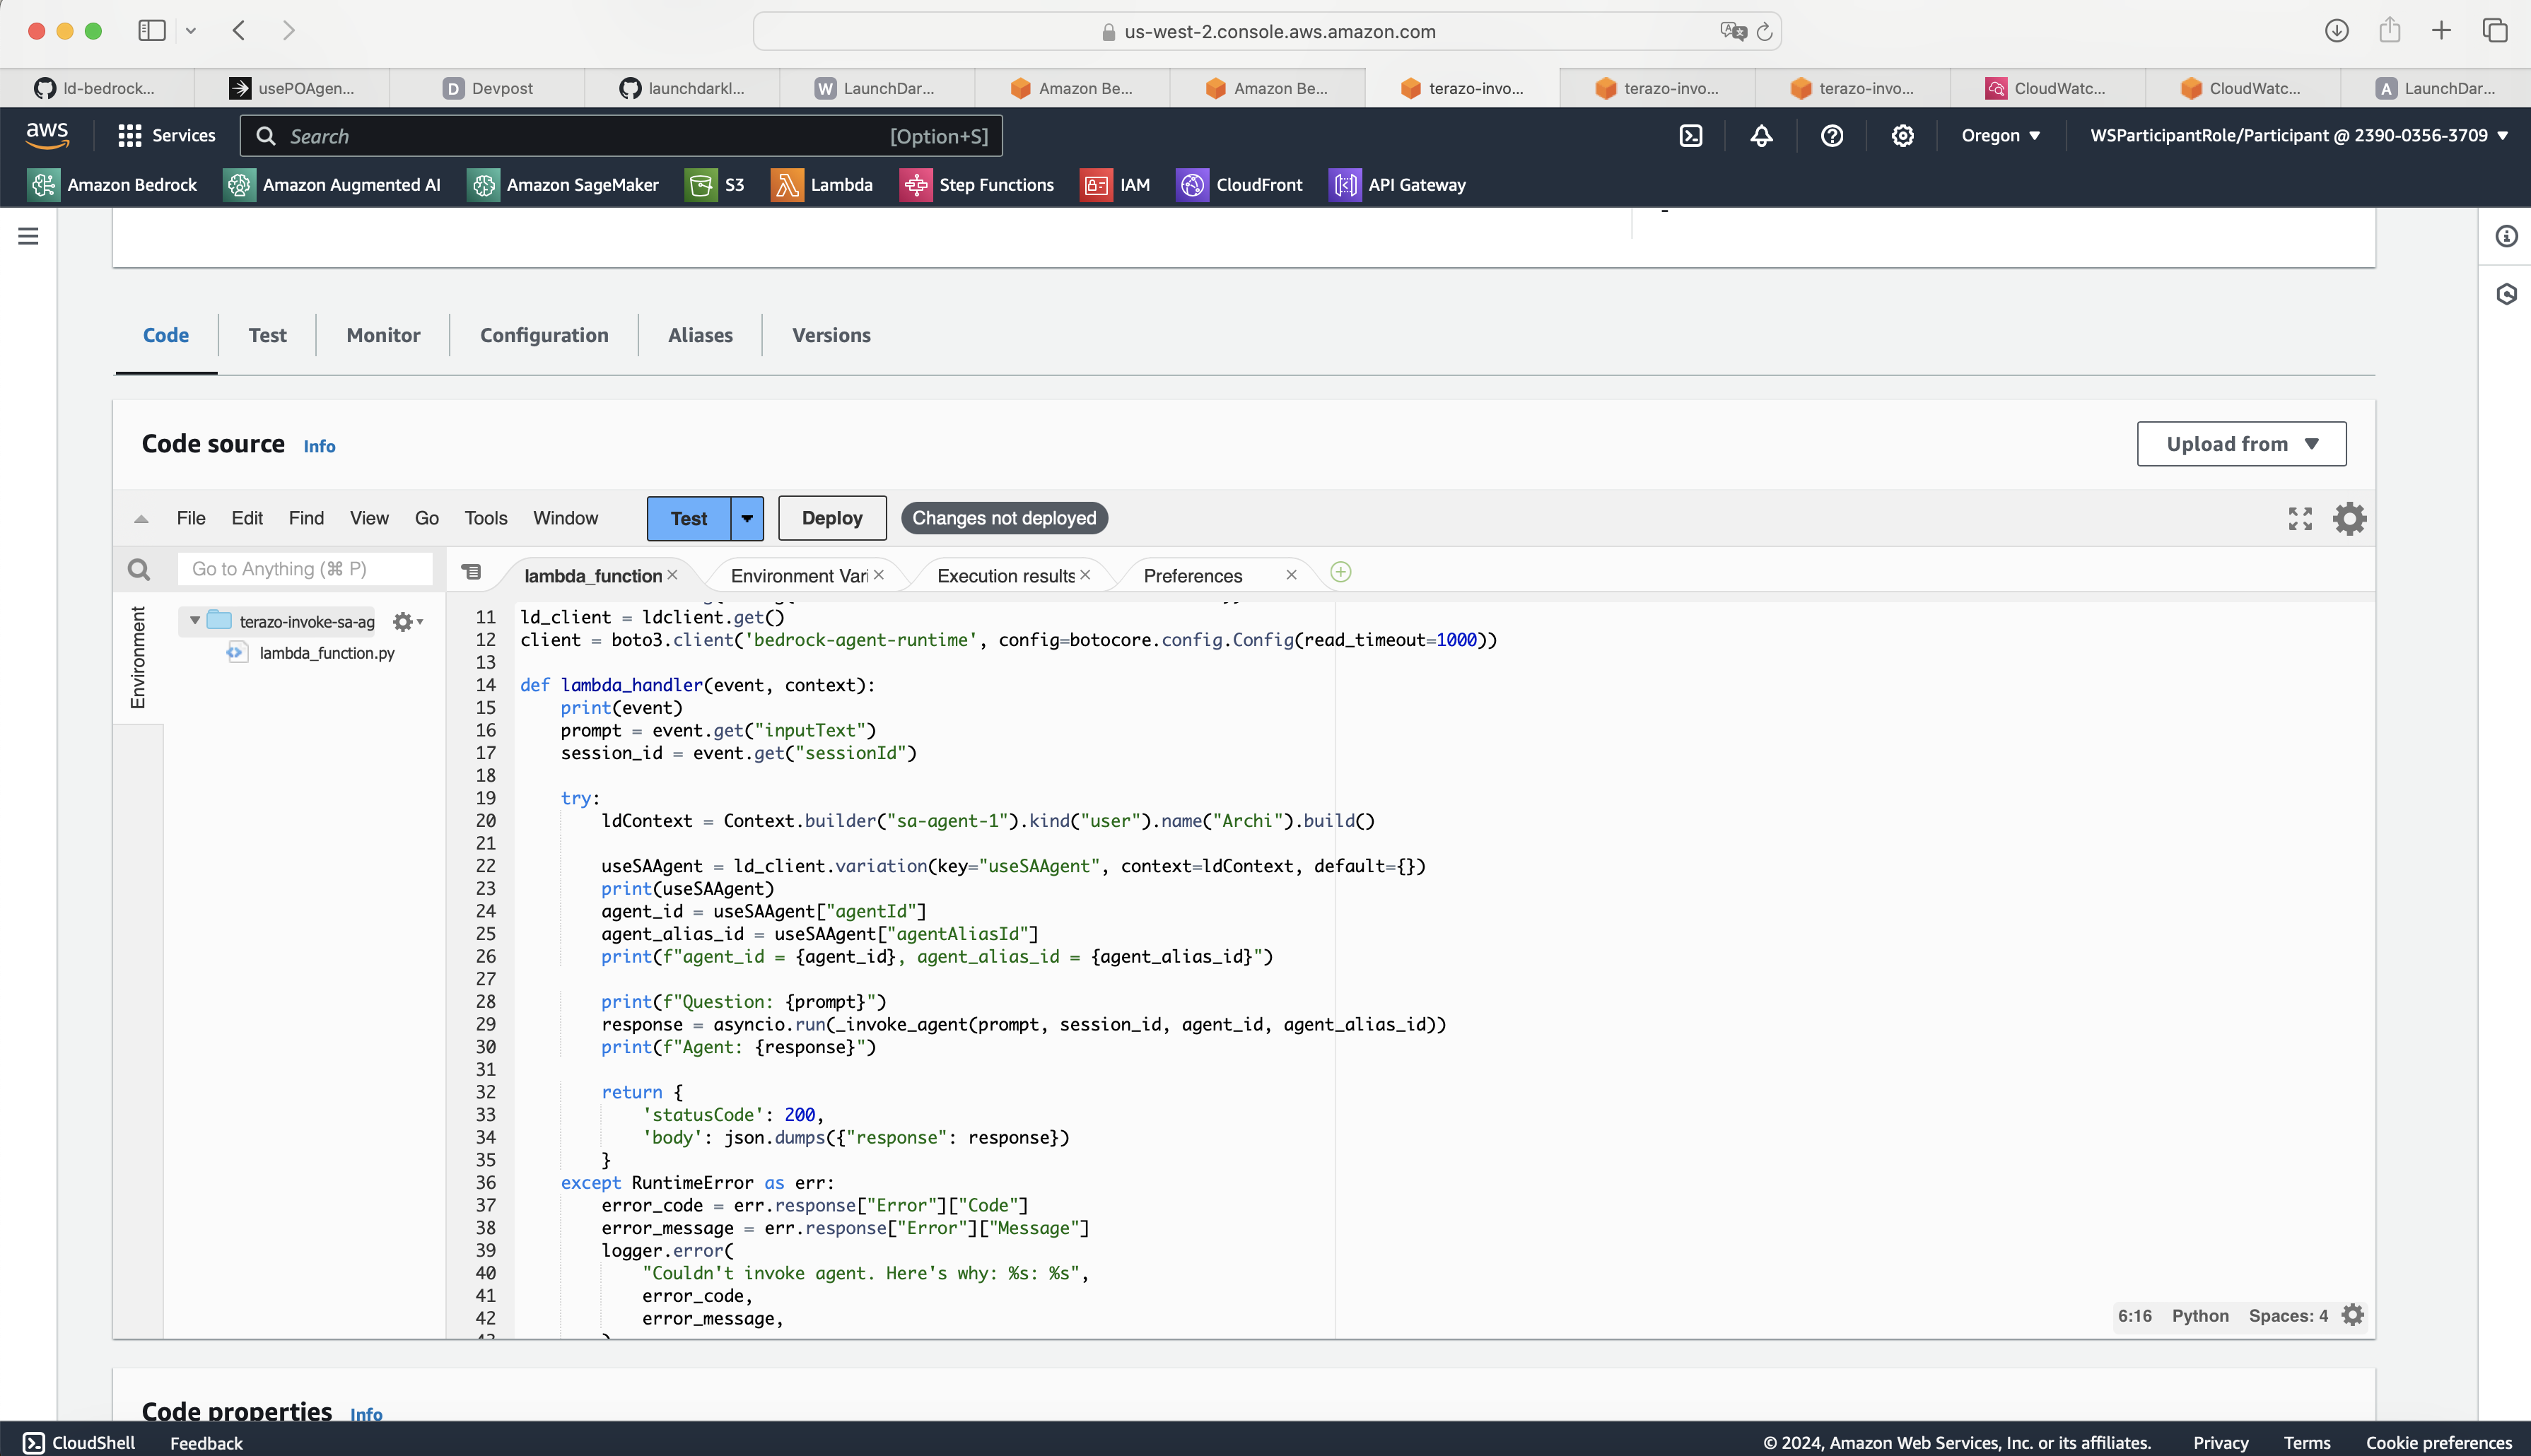Screen dimensions: 2531x1456
Task: Expand the Upload from dropdown
Action: coord(2241,444)
